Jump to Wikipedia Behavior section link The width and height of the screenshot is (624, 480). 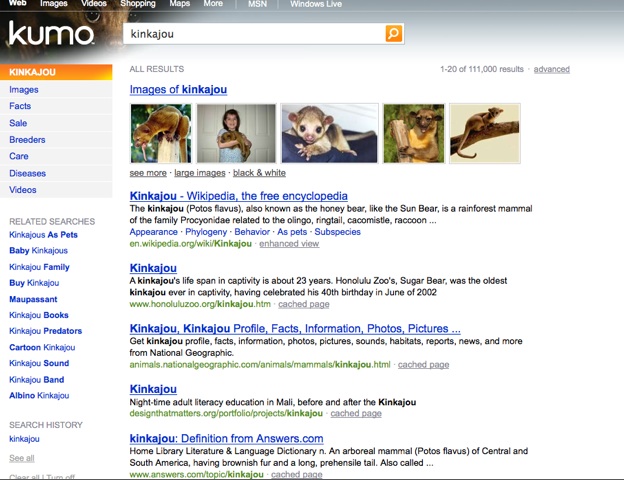point(252,232)
